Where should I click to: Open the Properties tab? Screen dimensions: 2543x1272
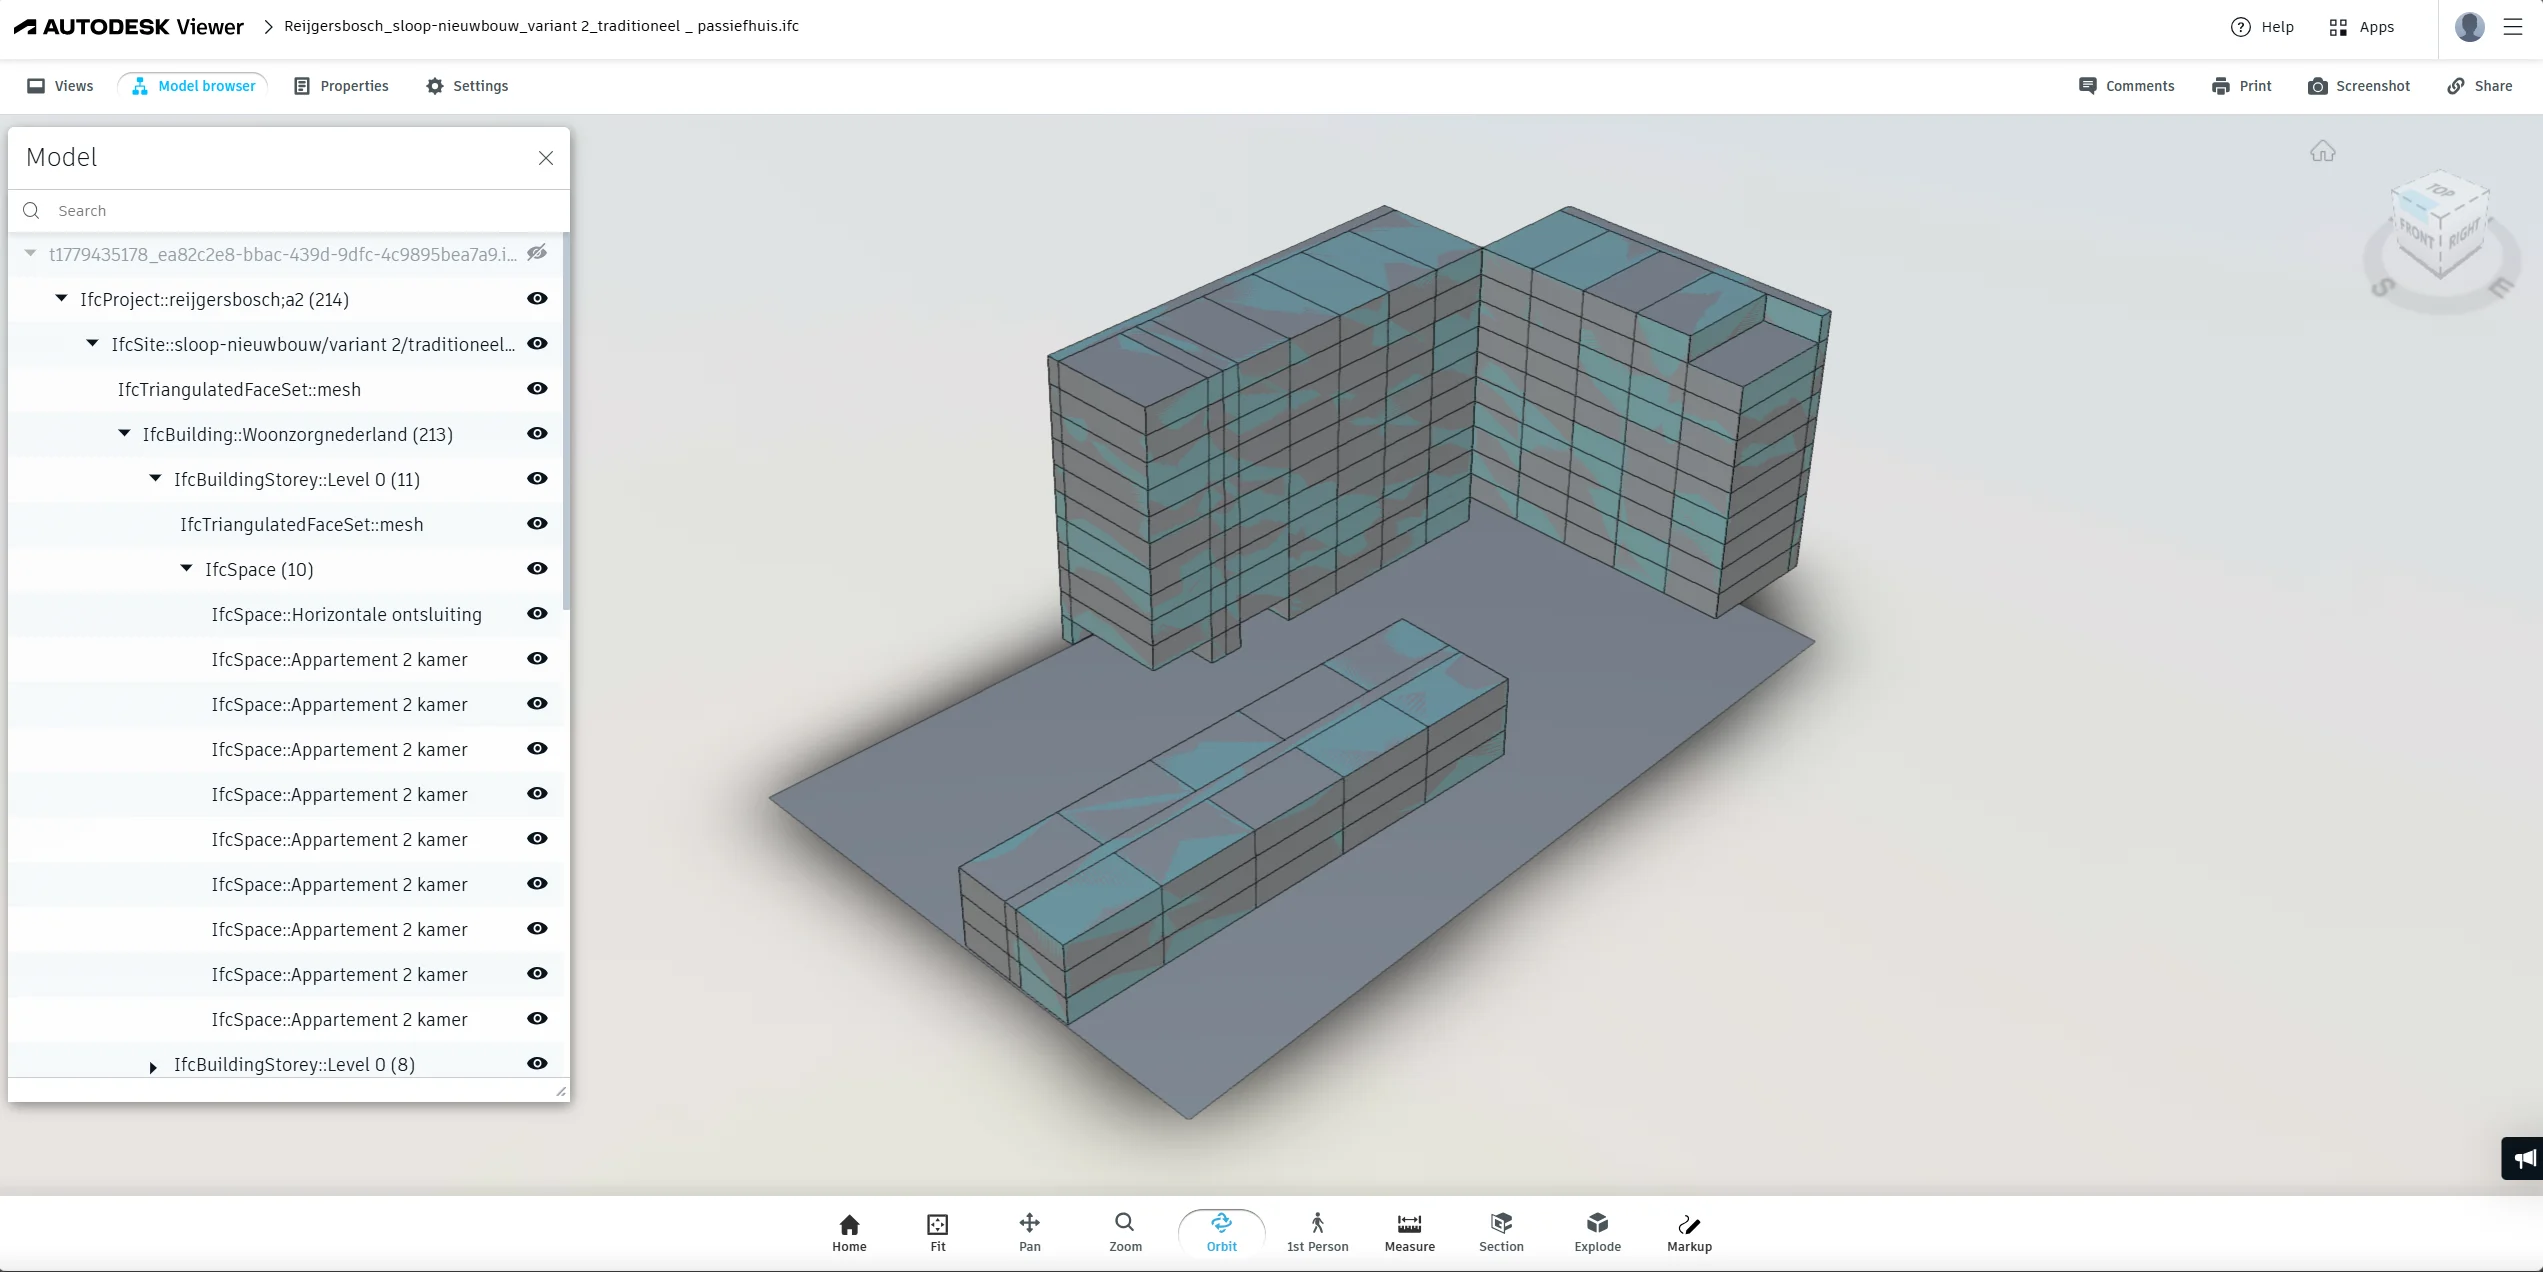[x=341, y=86]
